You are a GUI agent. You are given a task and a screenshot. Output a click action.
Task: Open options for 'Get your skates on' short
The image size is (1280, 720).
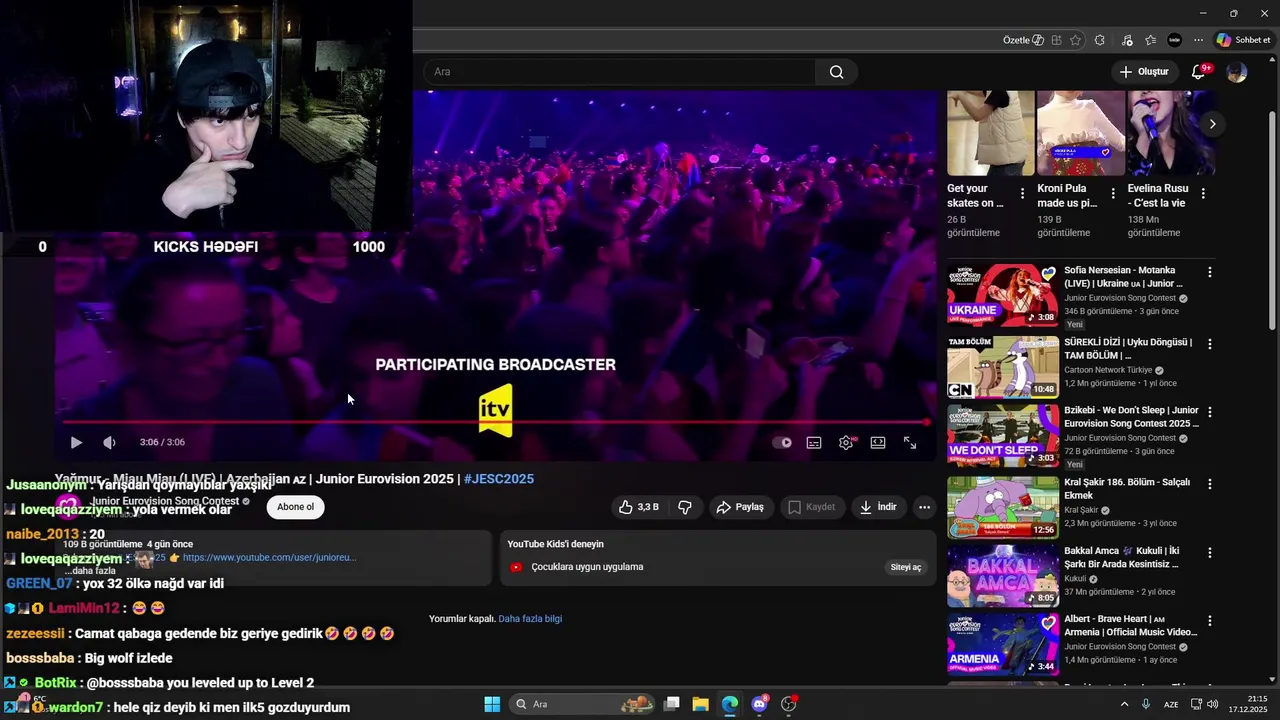[1022, 194]
